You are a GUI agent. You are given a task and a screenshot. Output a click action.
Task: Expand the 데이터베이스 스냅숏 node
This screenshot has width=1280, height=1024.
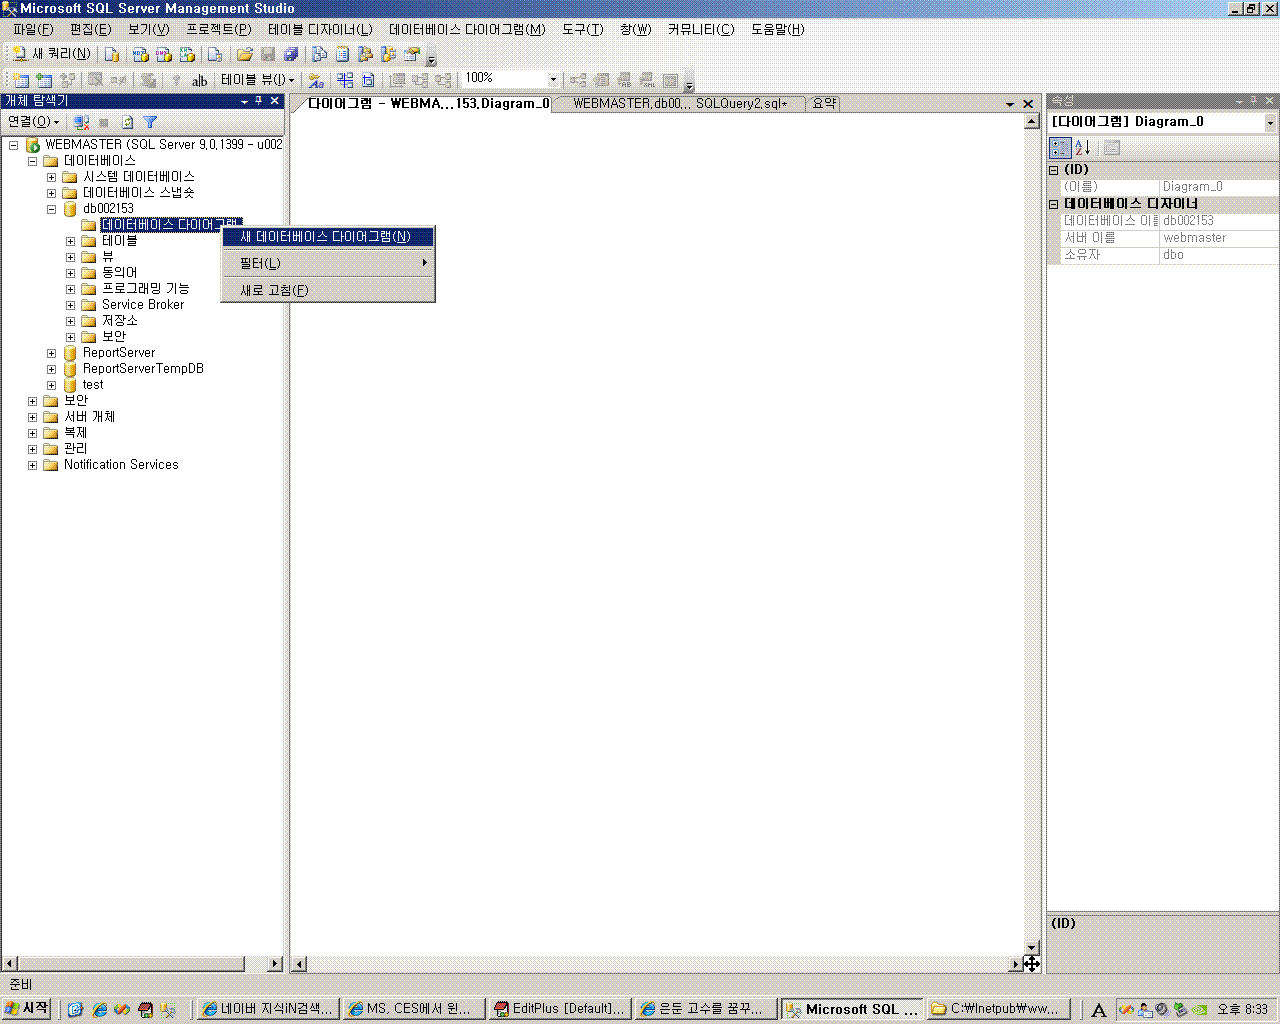tap(52, 193)
